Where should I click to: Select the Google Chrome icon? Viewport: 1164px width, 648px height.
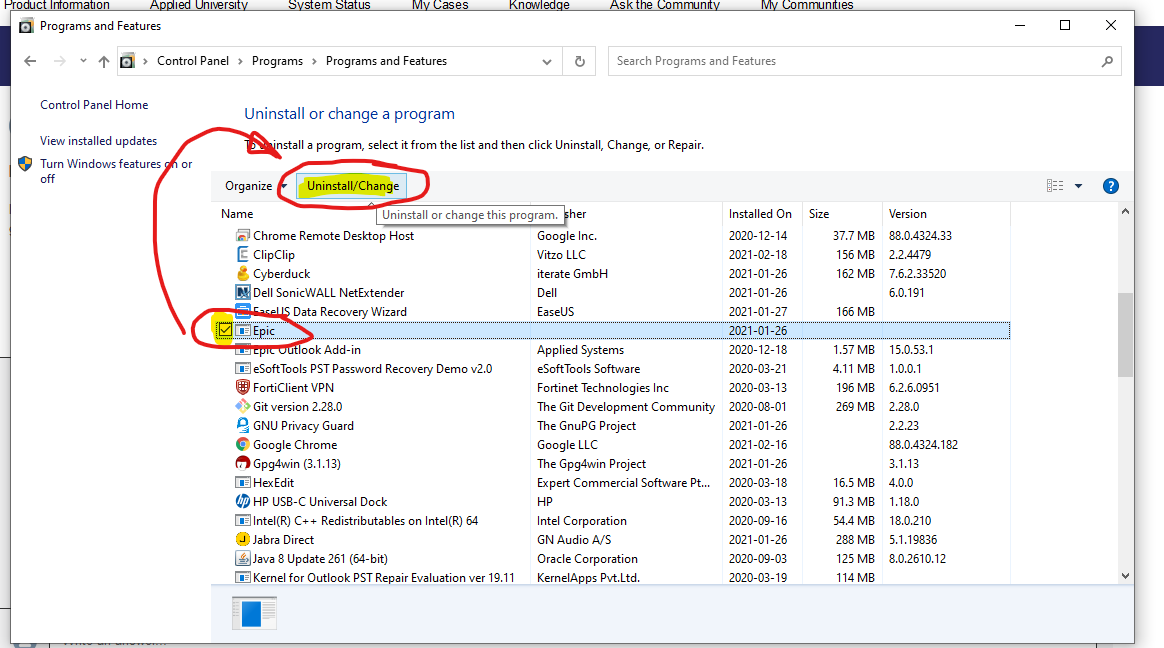pos(243,445)
